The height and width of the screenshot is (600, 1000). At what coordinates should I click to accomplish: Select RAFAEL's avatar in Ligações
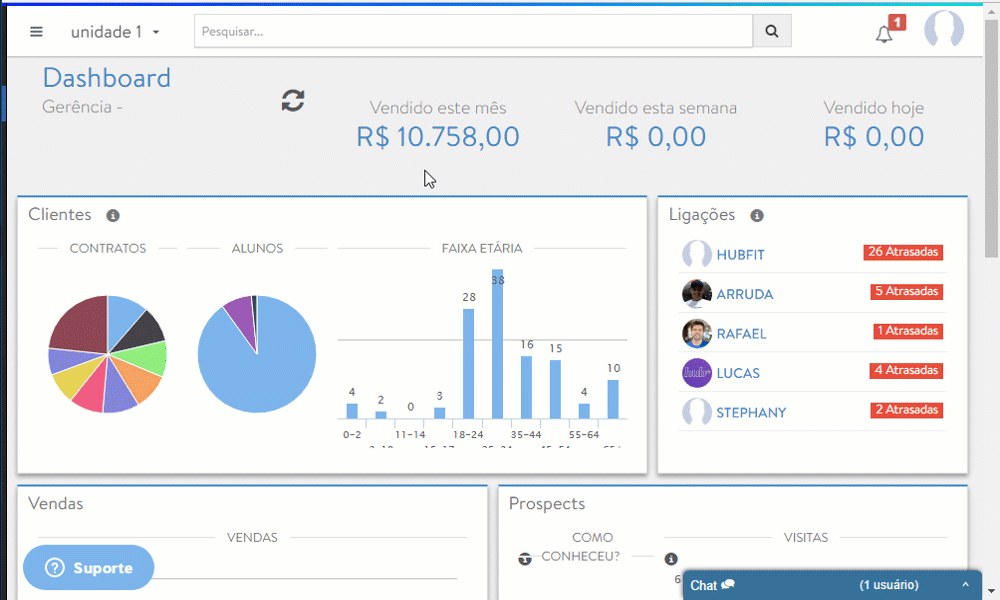point(697,333)
